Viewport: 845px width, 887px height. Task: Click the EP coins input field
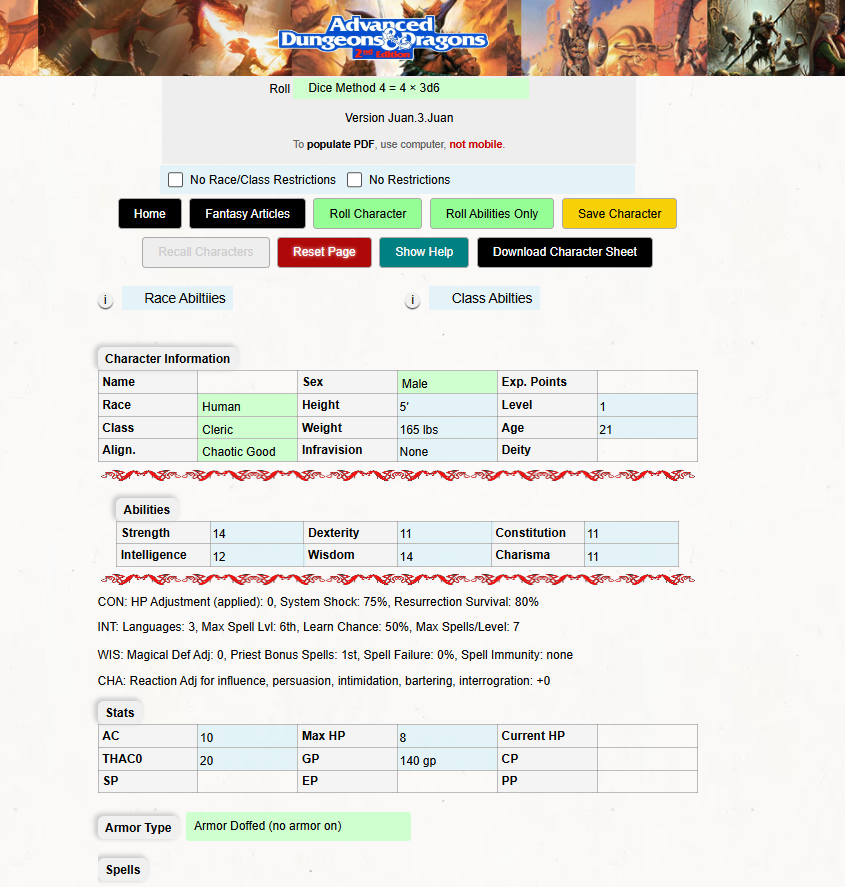coord(447,781)
